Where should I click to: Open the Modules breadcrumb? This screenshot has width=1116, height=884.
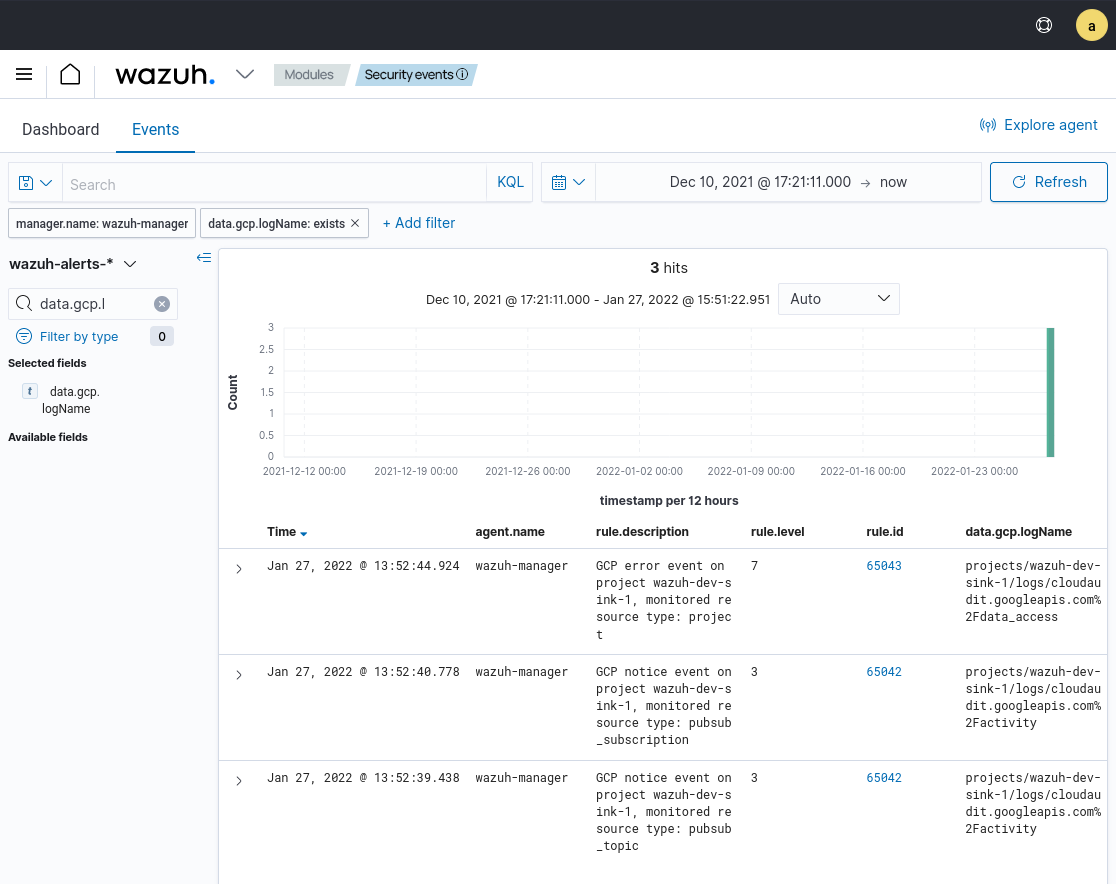point(309,75)
